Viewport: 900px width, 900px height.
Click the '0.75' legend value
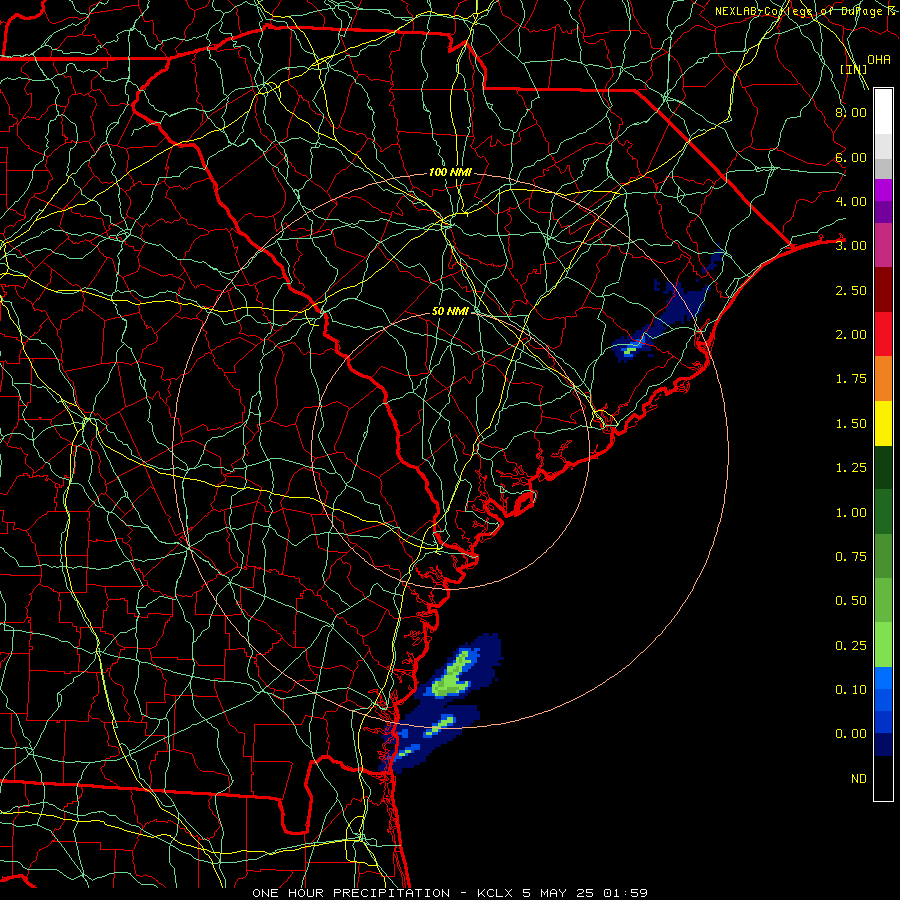851,557
